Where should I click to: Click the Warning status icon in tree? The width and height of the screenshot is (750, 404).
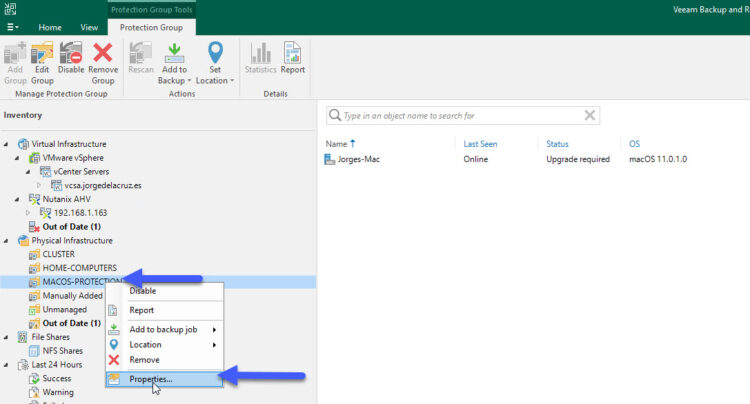tap(34, 393)
